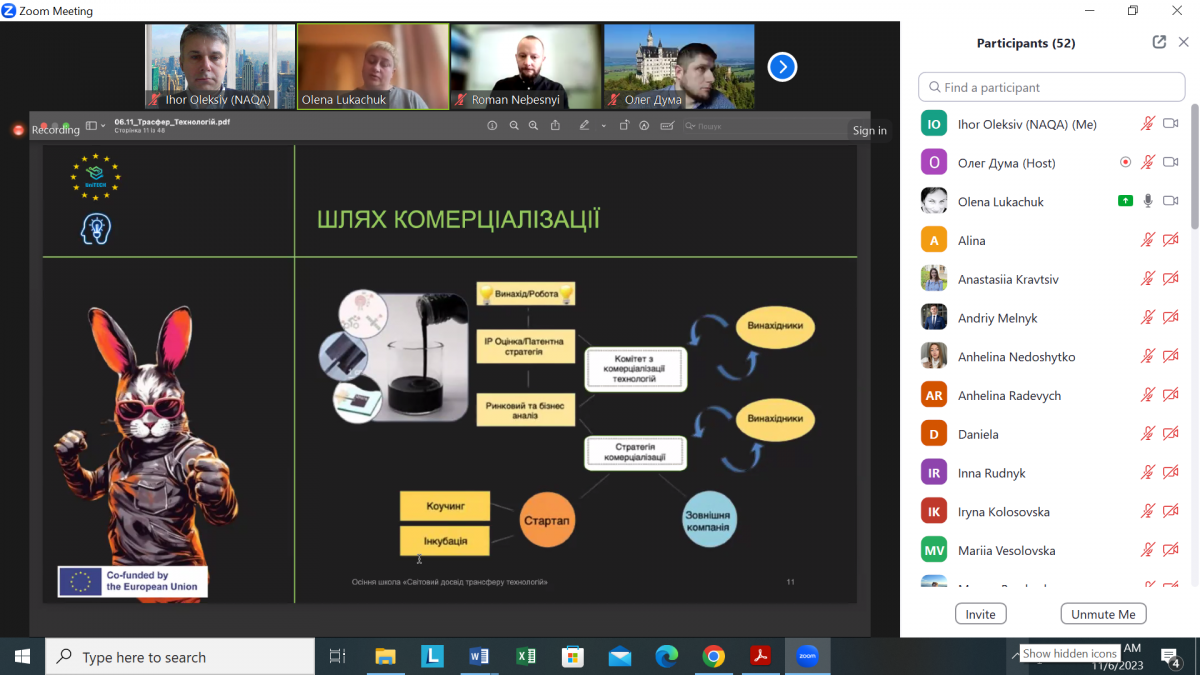The image size is (1200, 675).
Task: Pop out the Participants panel
Action: tap(1159, 42)
